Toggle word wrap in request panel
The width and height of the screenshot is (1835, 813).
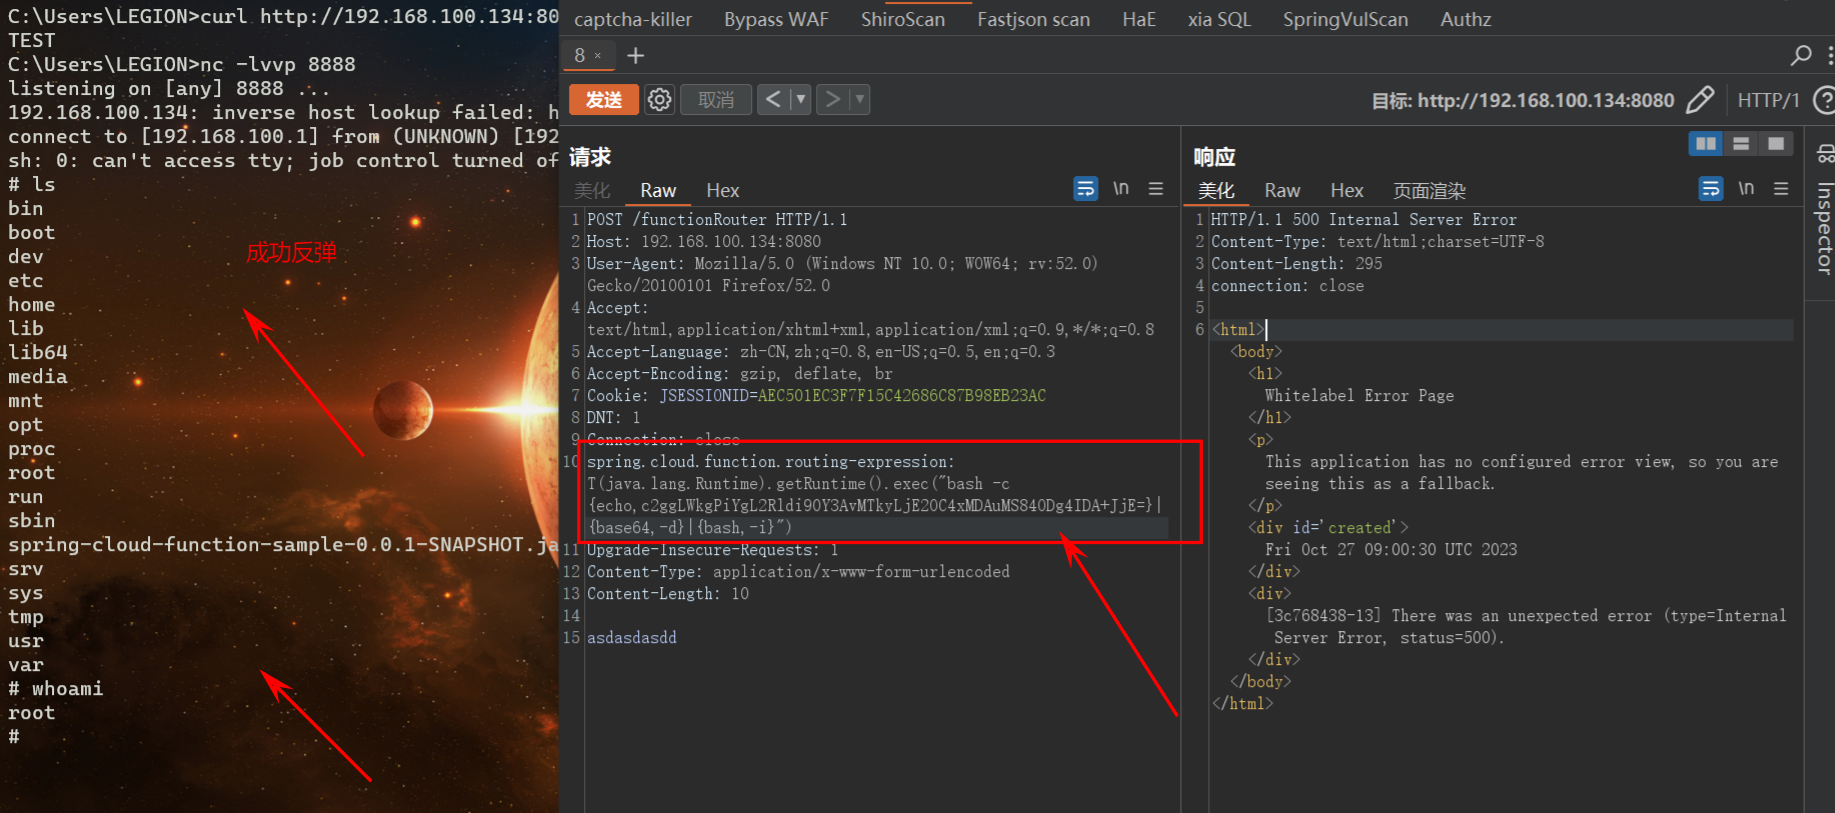pyautogui.click(x=1086, y=189)
